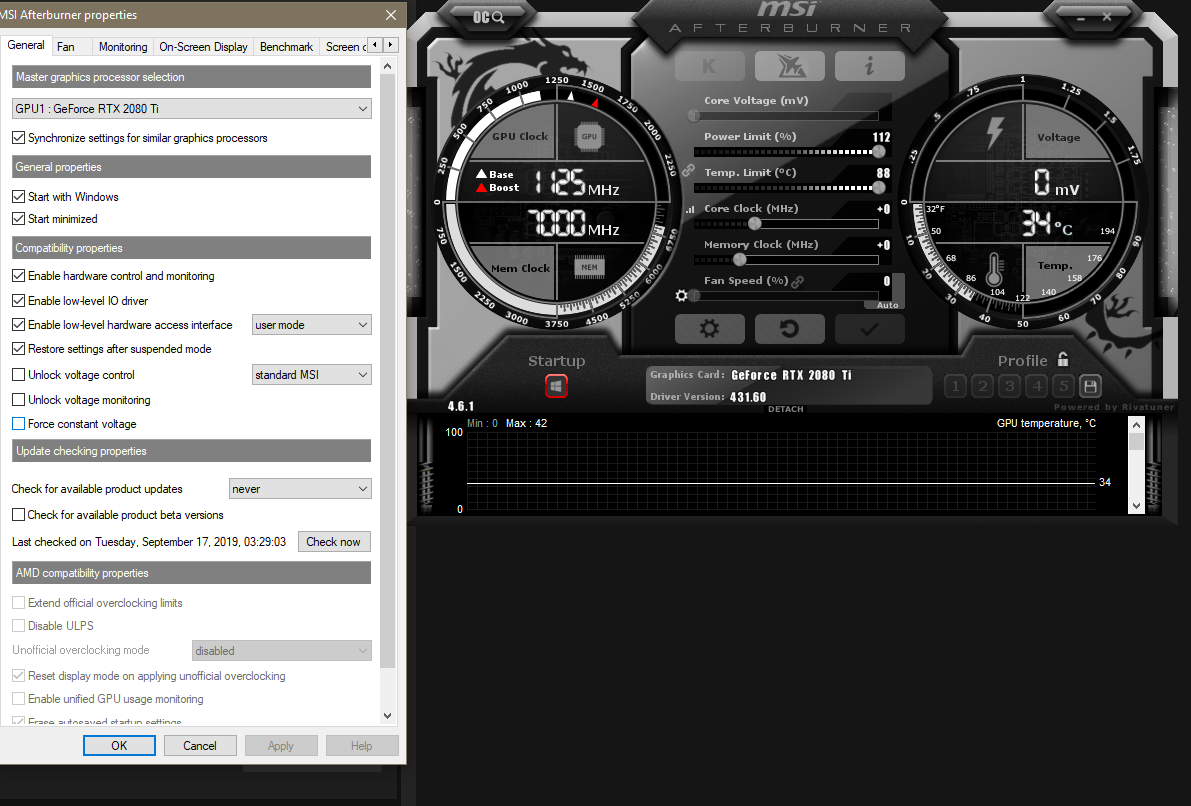Toggle Restore settings after suspended mode
Screen dimensions: 1191x806
(x=19, y=349)
